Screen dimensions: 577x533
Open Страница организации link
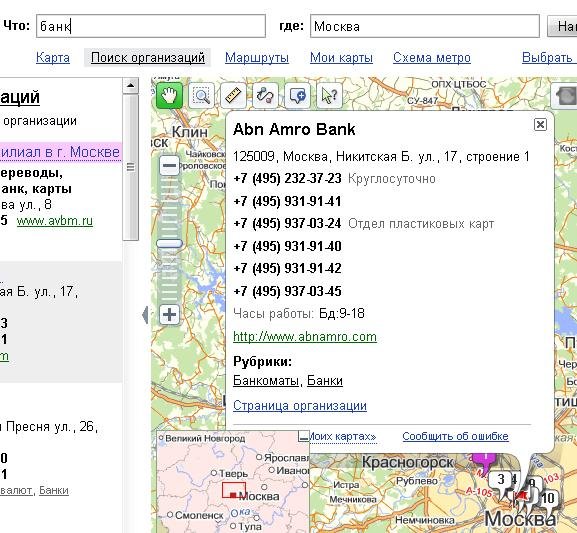pyautogui.click(x=300, y=406)
